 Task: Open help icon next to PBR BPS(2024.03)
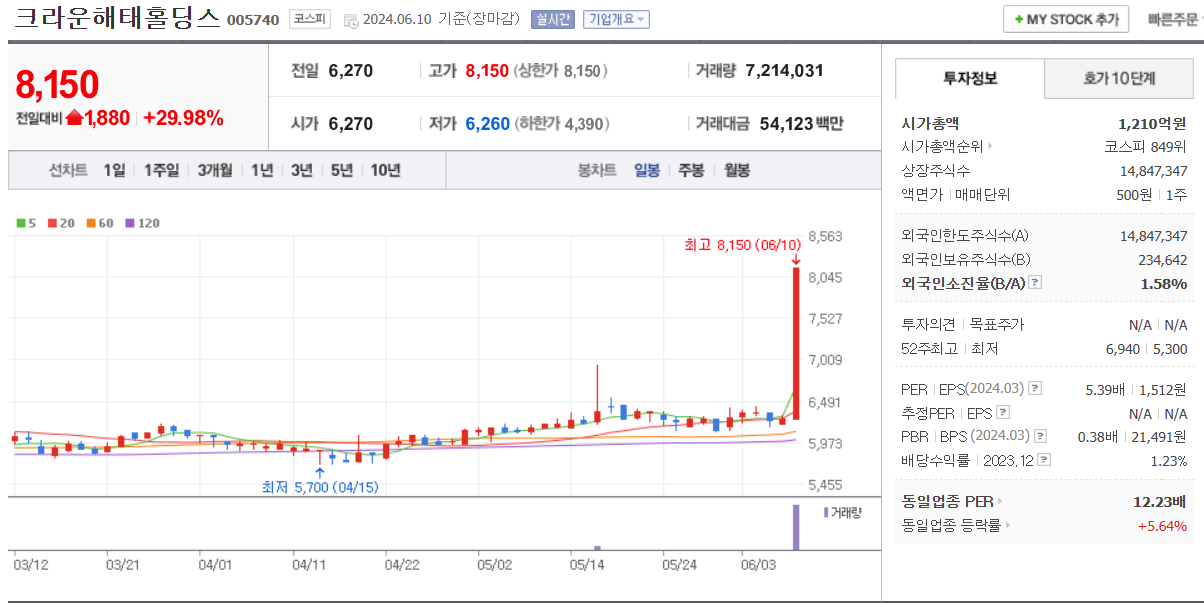coord(1041,437)
